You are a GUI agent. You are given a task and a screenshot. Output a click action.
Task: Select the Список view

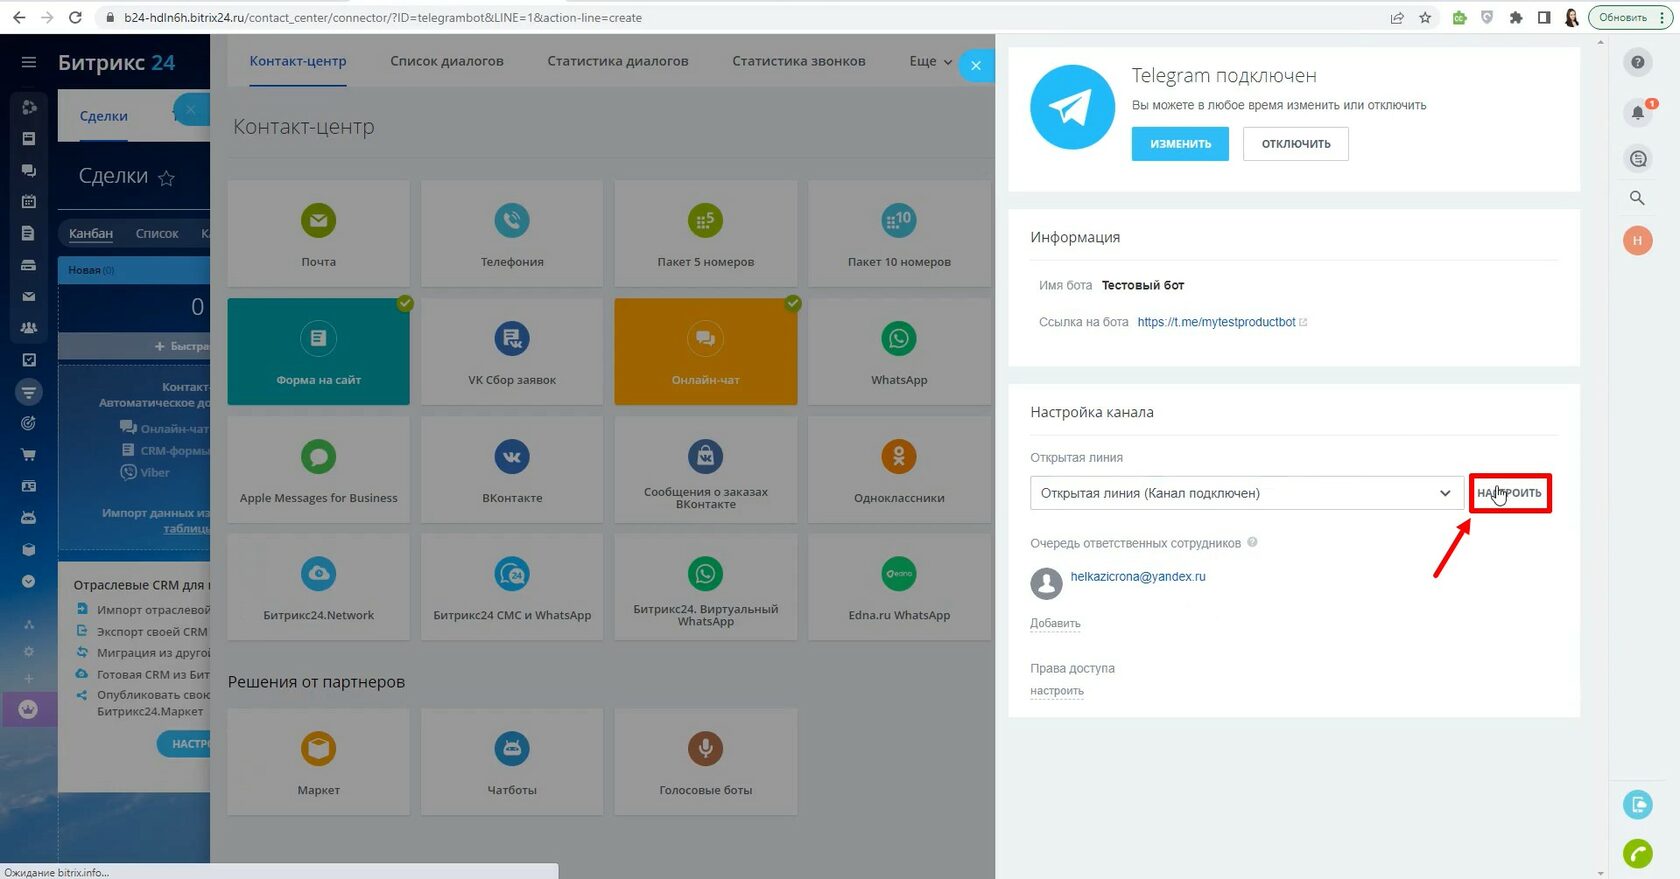tap(157, 233)
